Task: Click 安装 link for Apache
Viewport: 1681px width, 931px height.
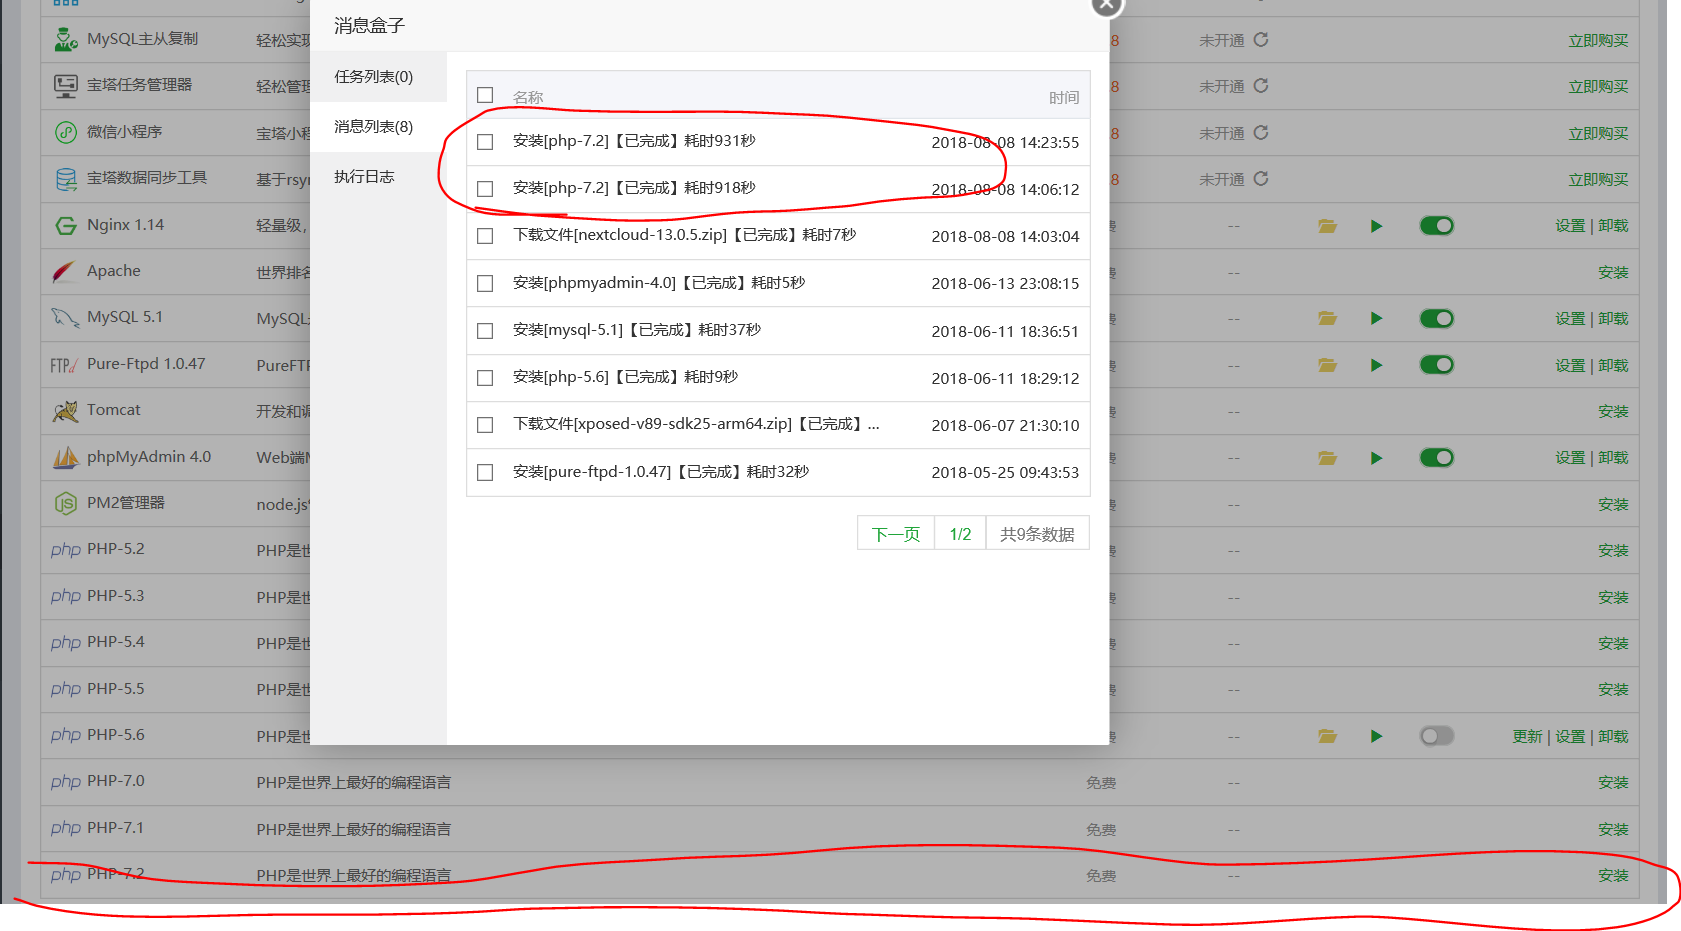Action: [x=1613, y=272]
